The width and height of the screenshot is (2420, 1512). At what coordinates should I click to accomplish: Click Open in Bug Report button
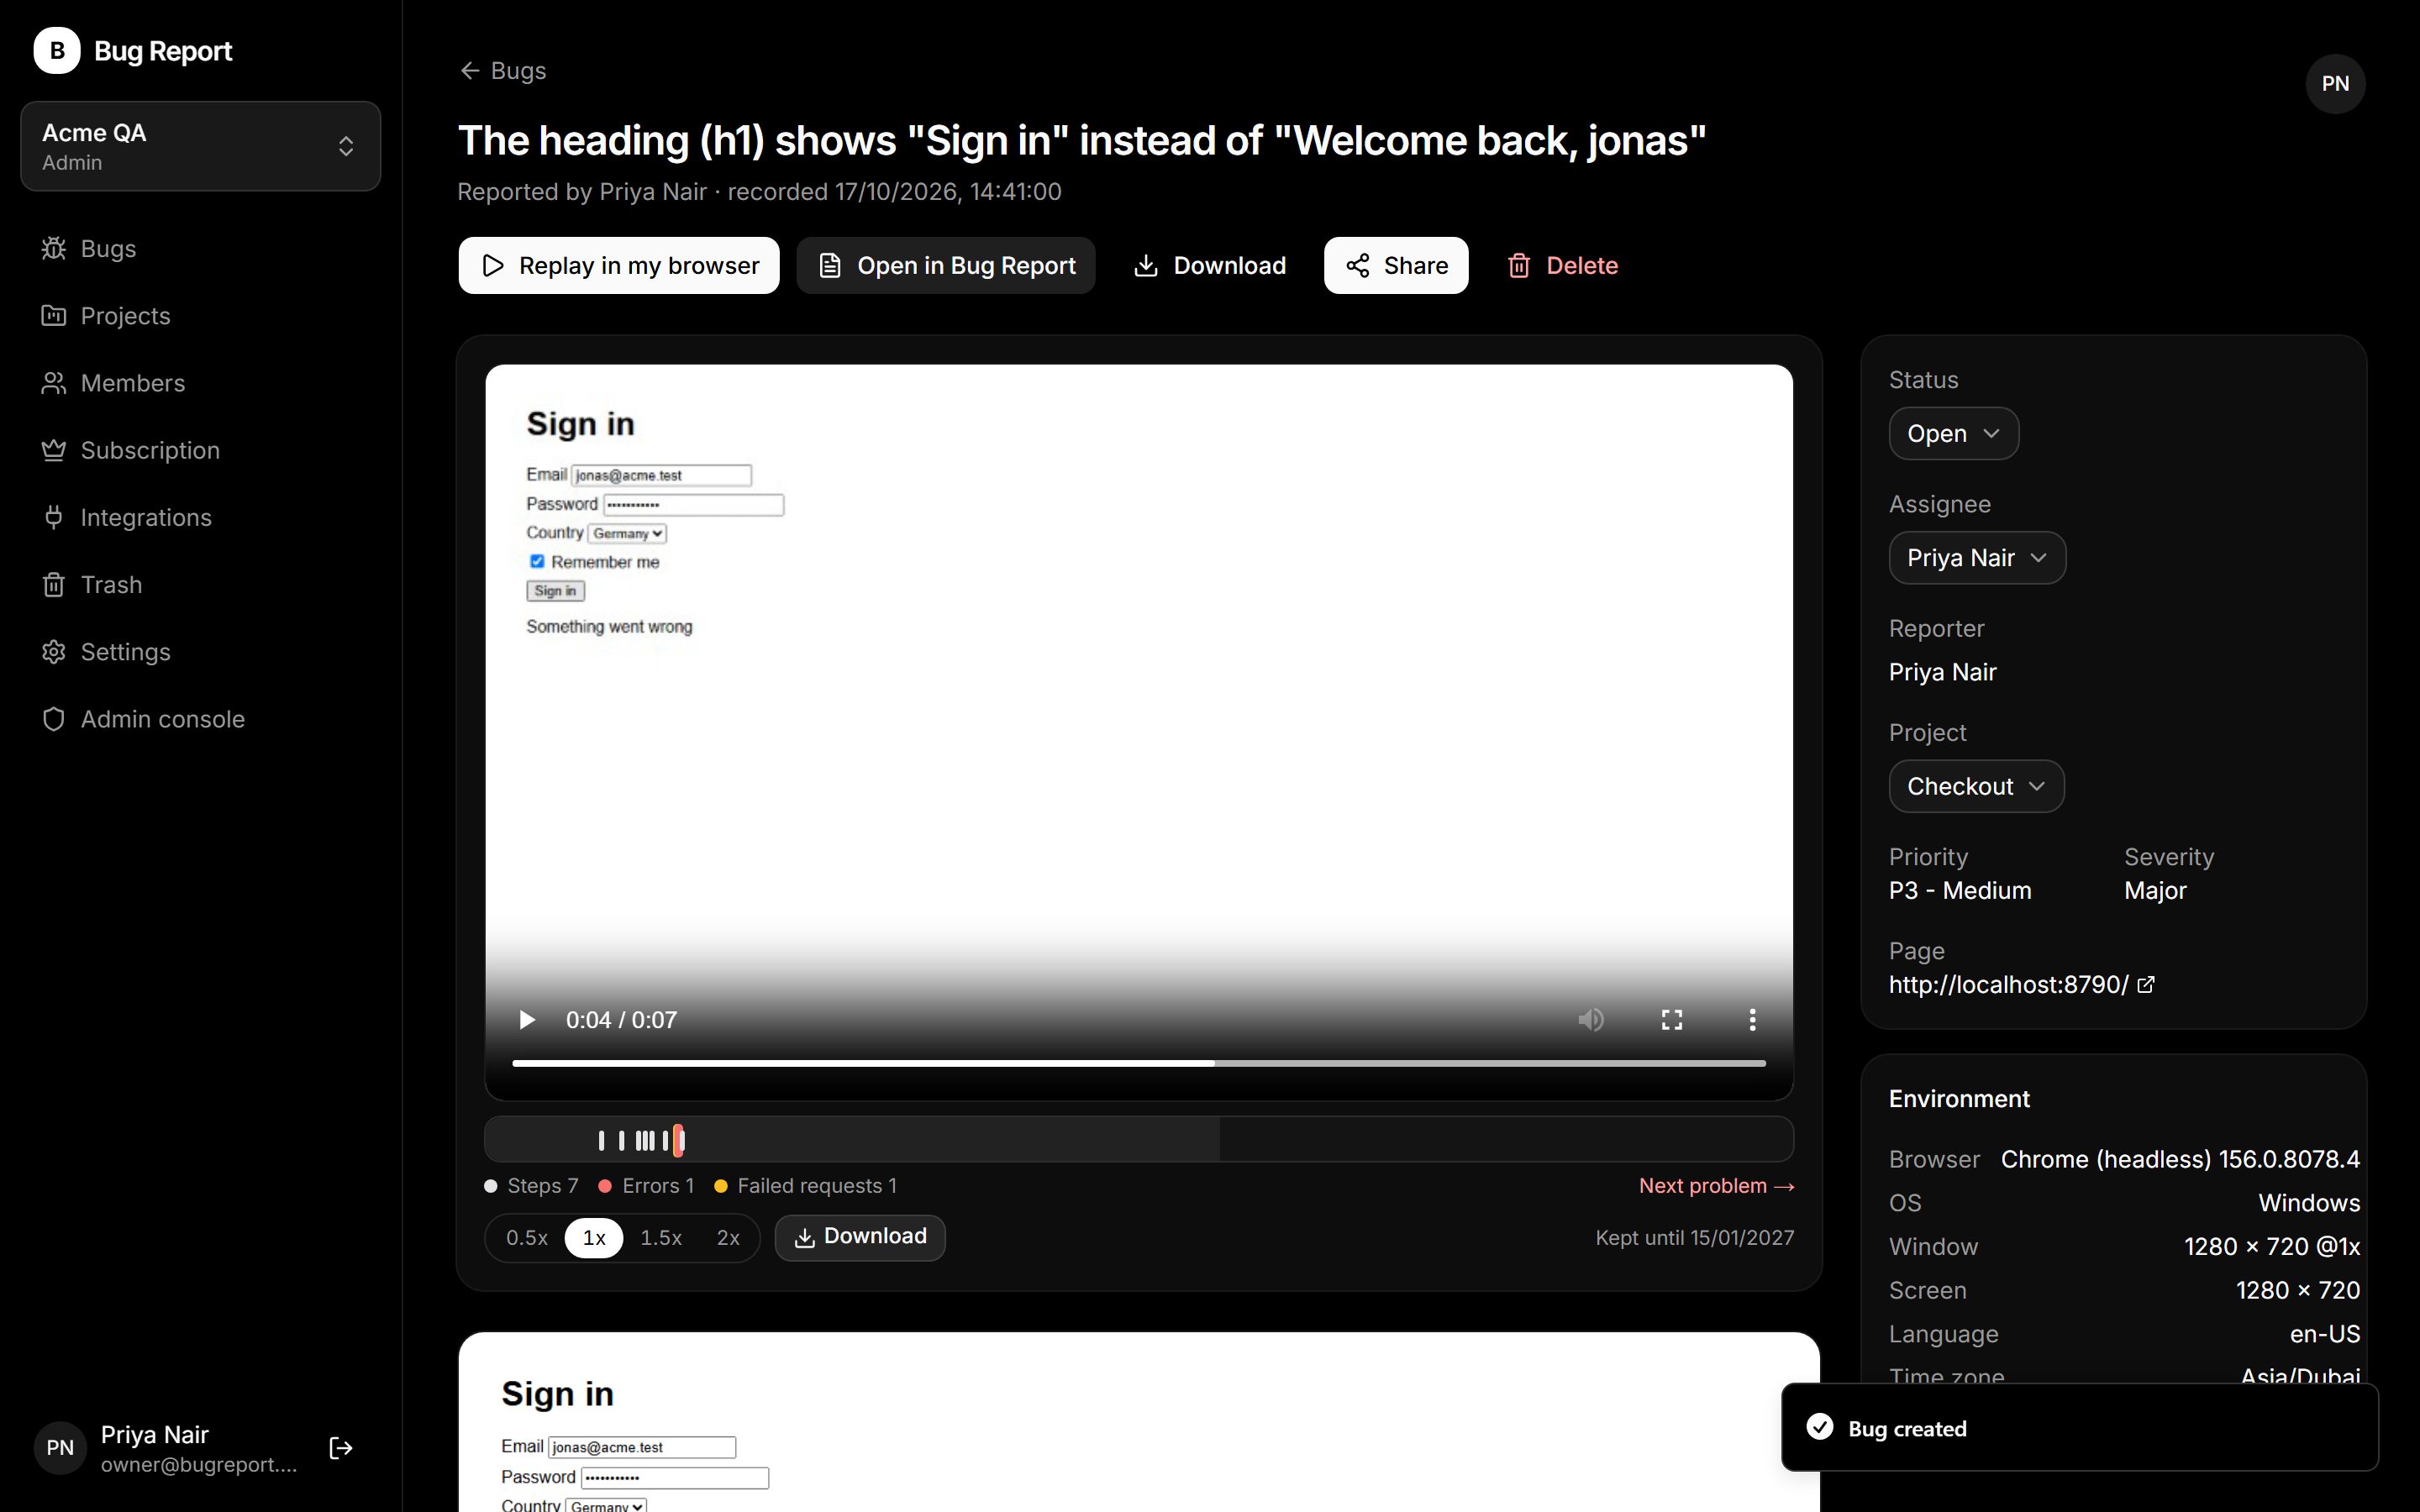coord(946,265)
